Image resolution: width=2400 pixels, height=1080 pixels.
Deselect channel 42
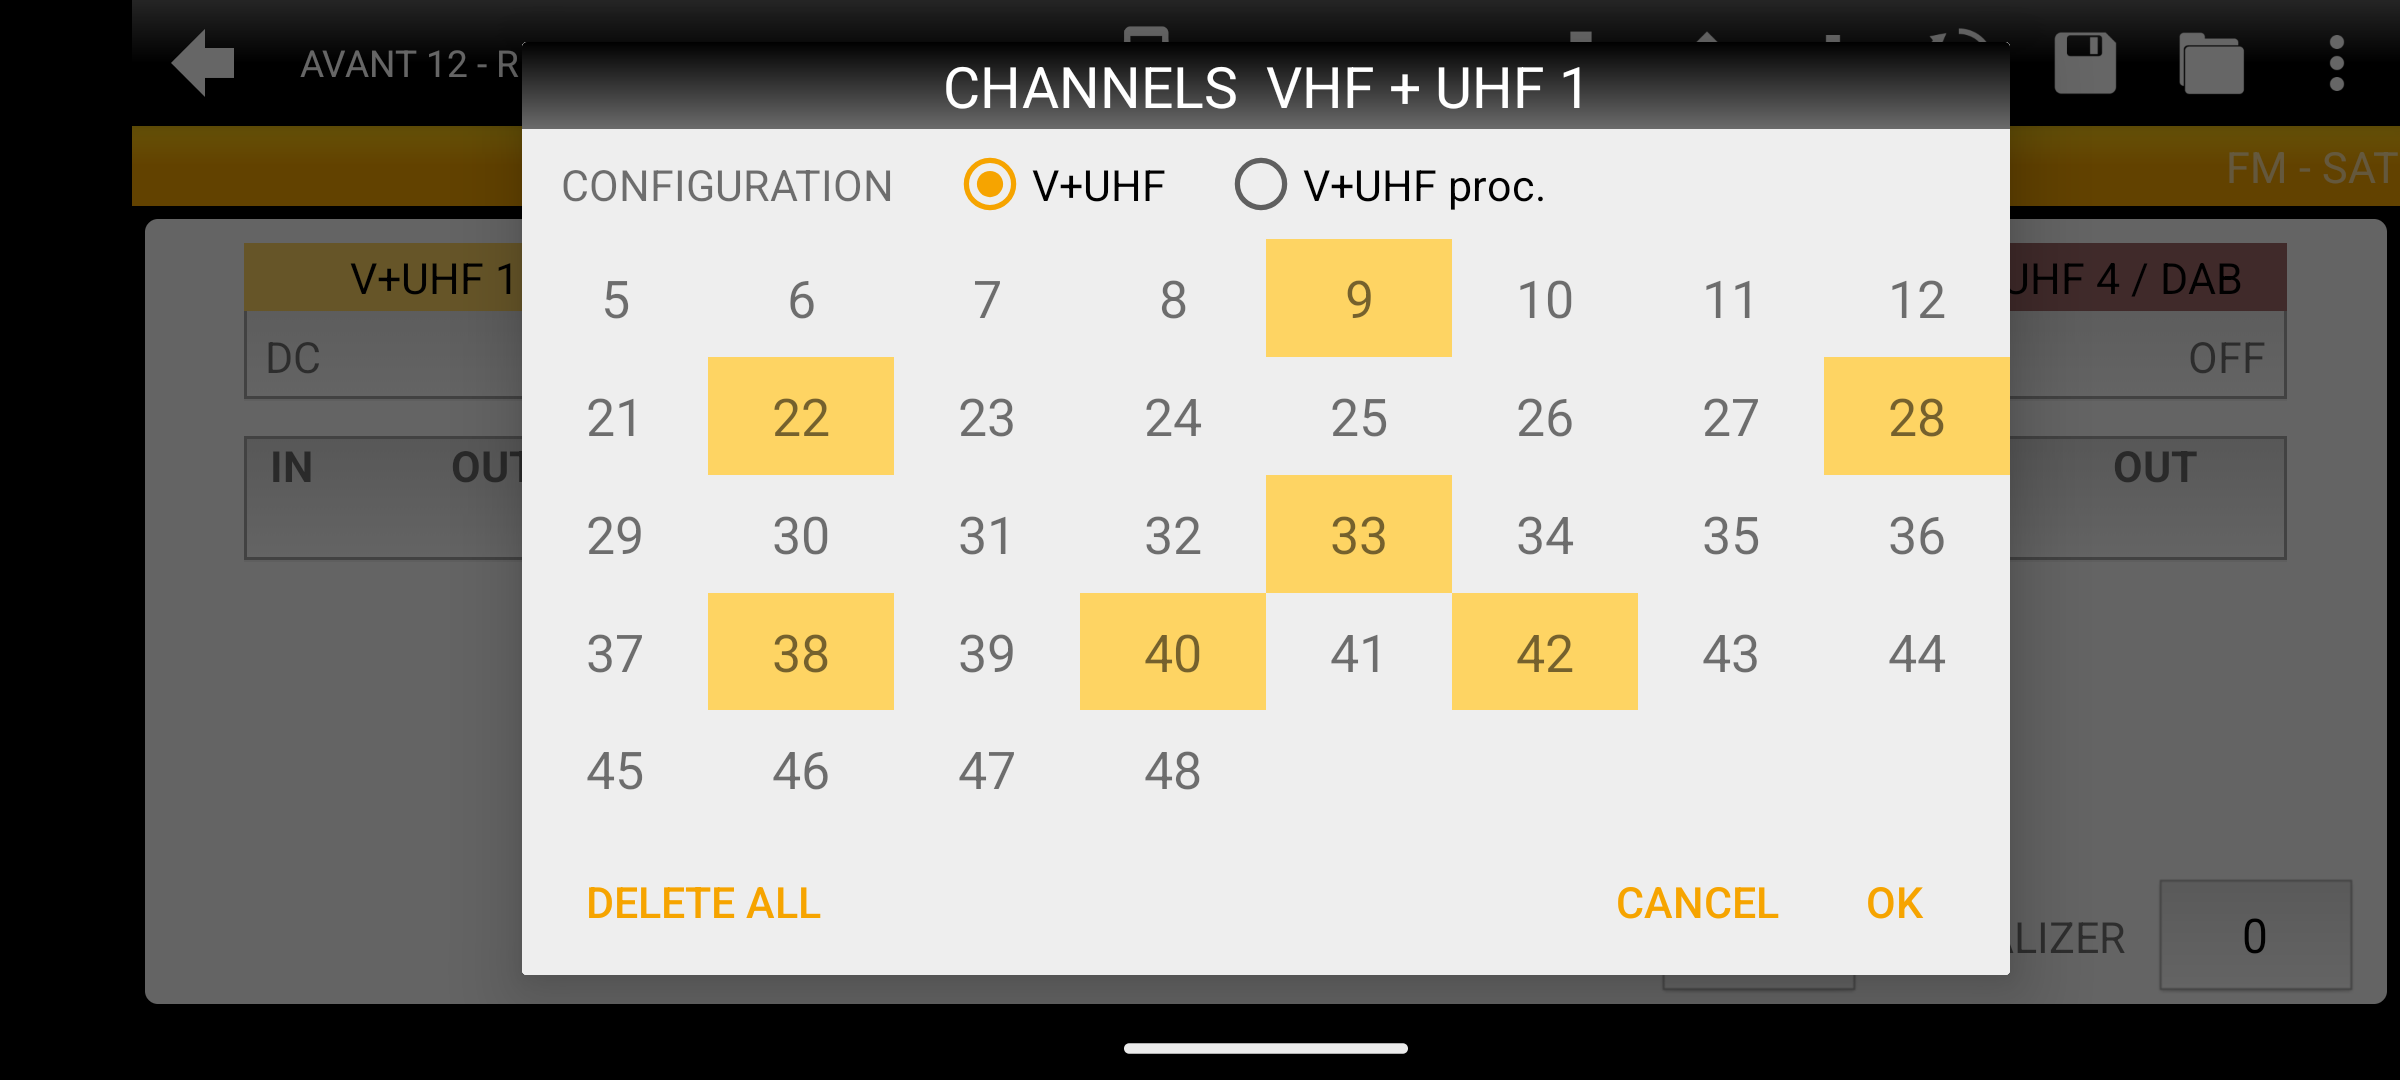[1544, 653]
